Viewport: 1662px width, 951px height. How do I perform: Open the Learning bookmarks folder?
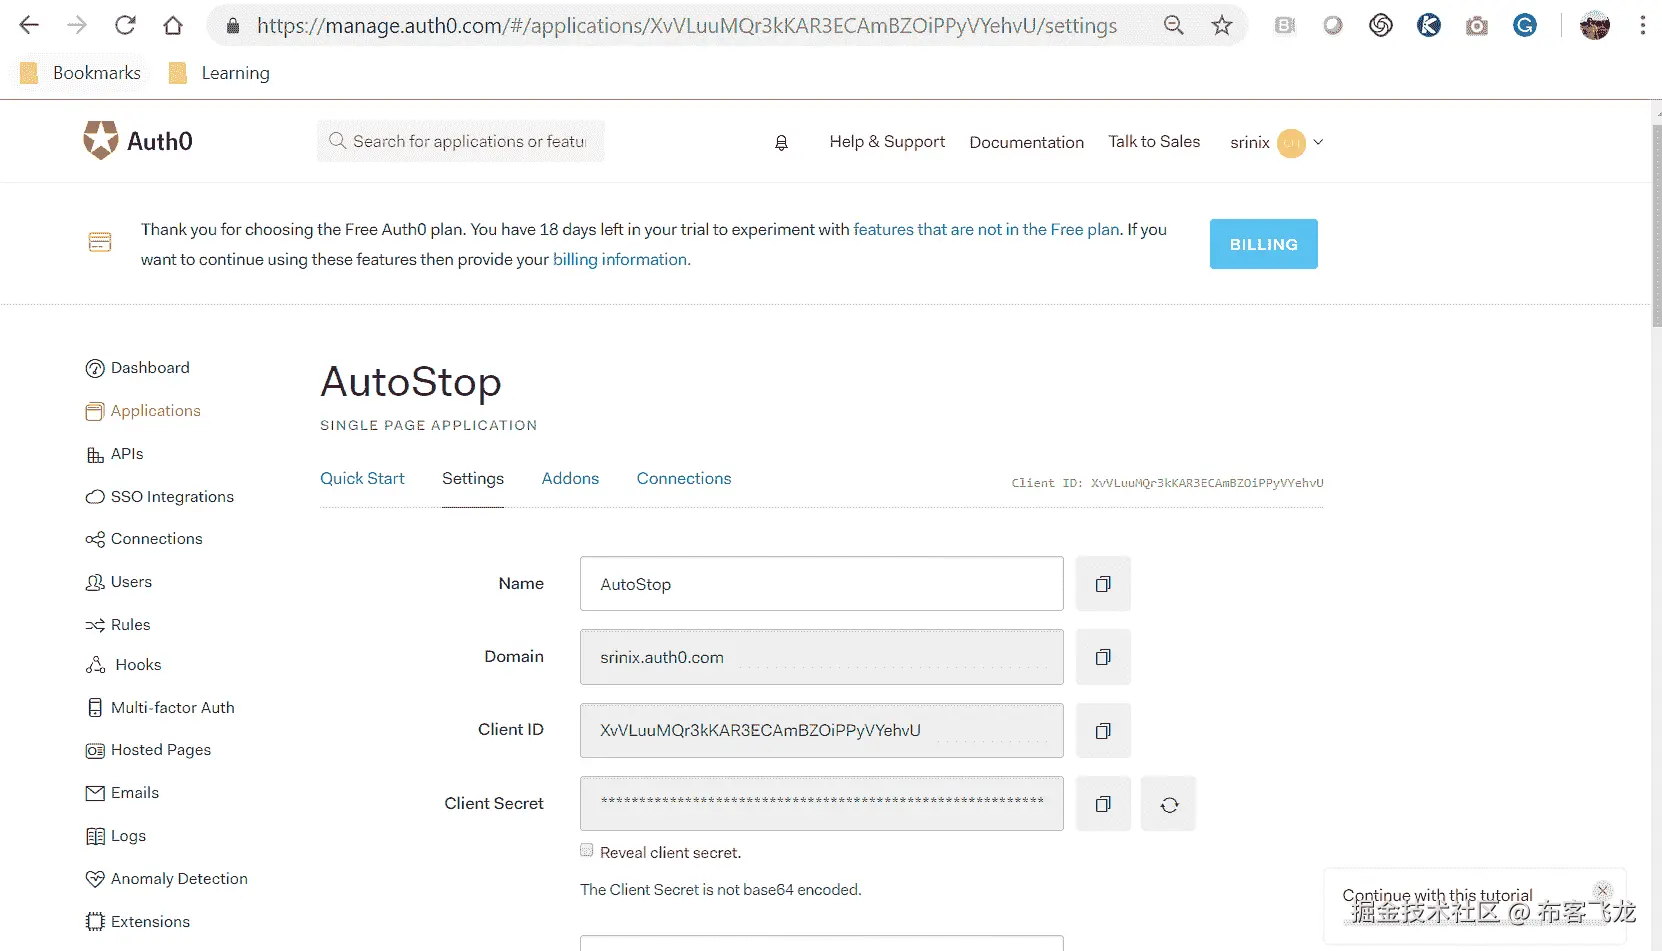coord(220,73)
